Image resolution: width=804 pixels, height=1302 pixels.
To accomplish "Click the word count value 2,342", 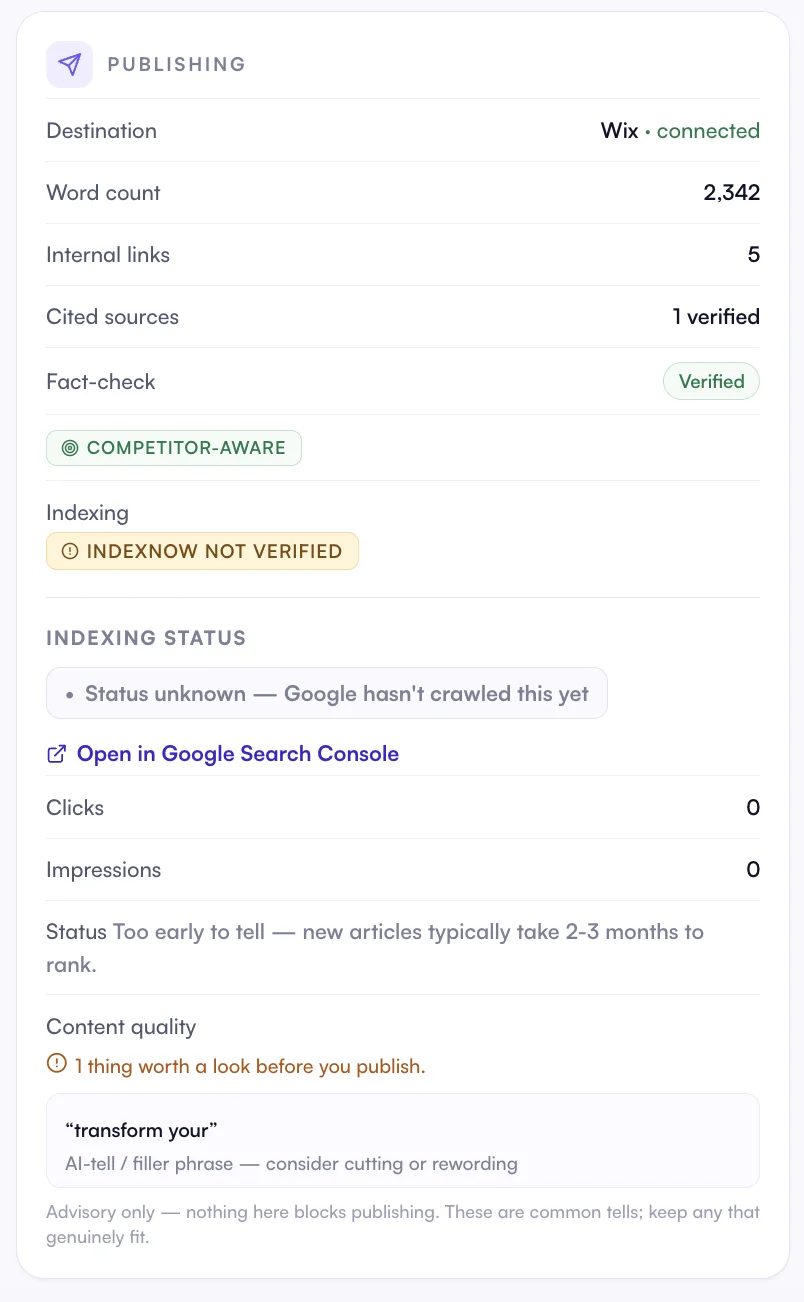I will [731, 193].
